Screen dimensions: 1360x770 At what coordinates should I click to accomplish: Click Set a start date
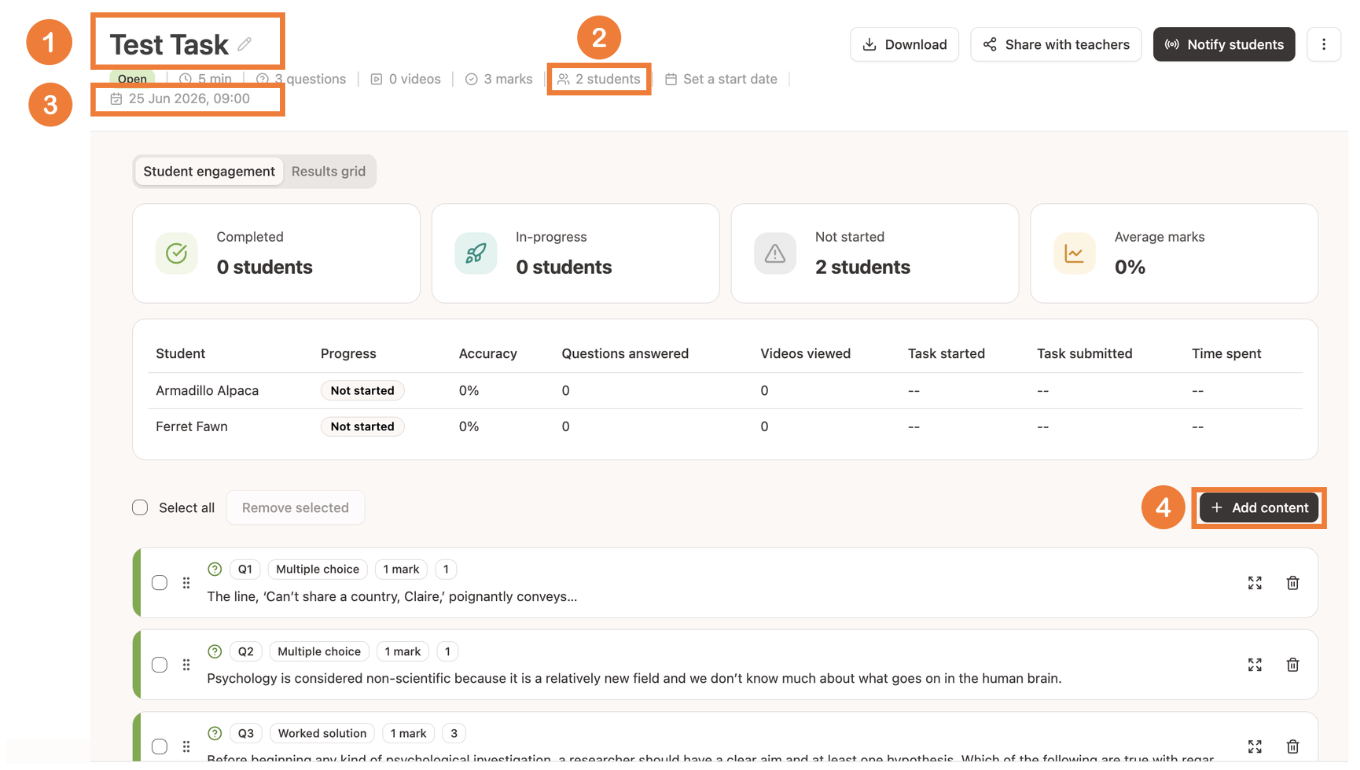(x=721, y=79)
